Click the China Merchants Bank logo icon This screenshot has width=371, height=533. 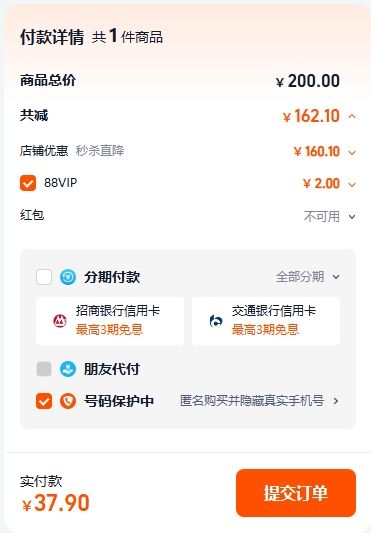tap(60, 321)
